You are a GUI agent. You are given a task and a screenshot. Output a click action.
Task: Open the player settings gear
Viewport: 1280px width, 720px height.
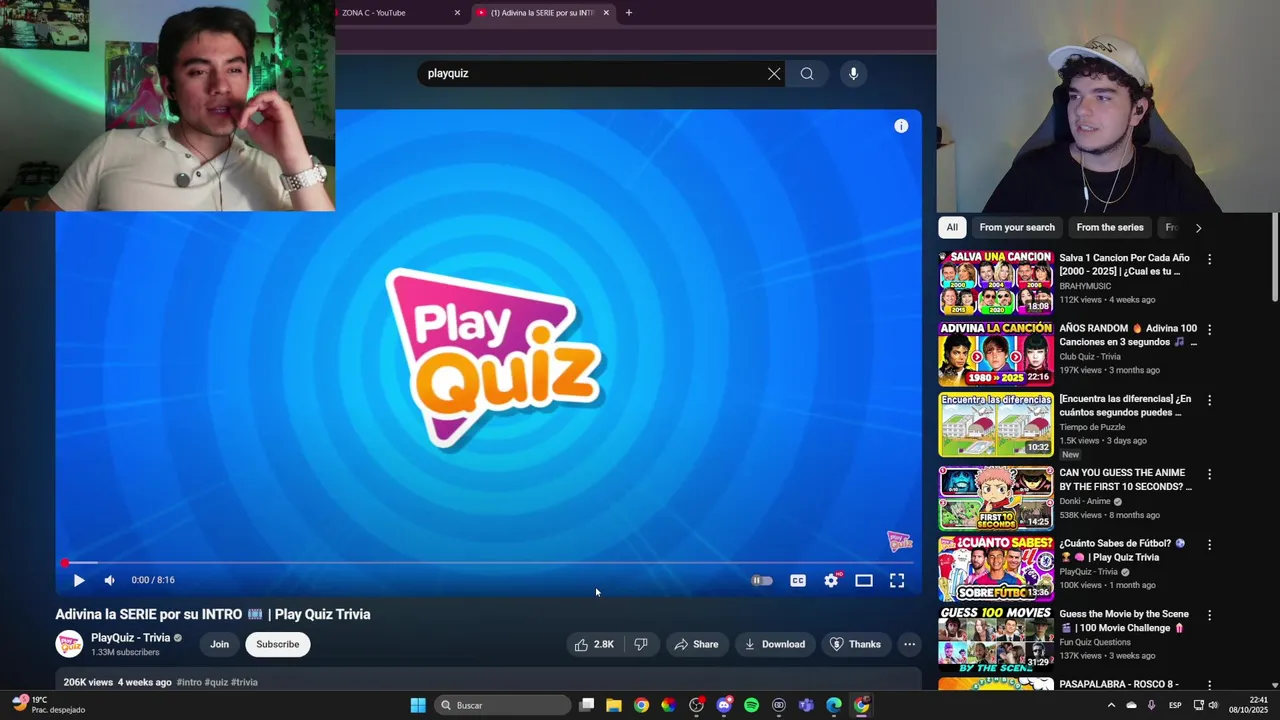point(831,580)
